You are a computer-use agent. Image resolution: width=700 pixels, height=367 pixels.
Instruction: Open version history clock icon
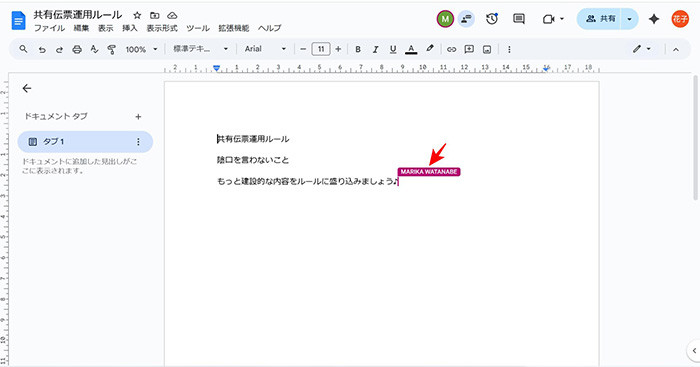[492, 19]
